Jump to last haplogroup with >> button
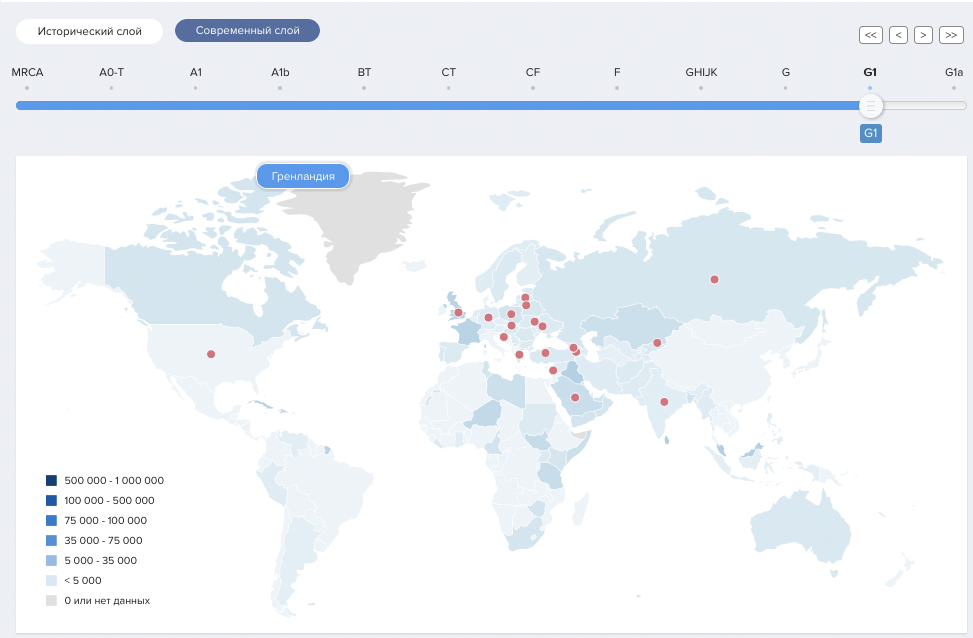 (951, 35)
